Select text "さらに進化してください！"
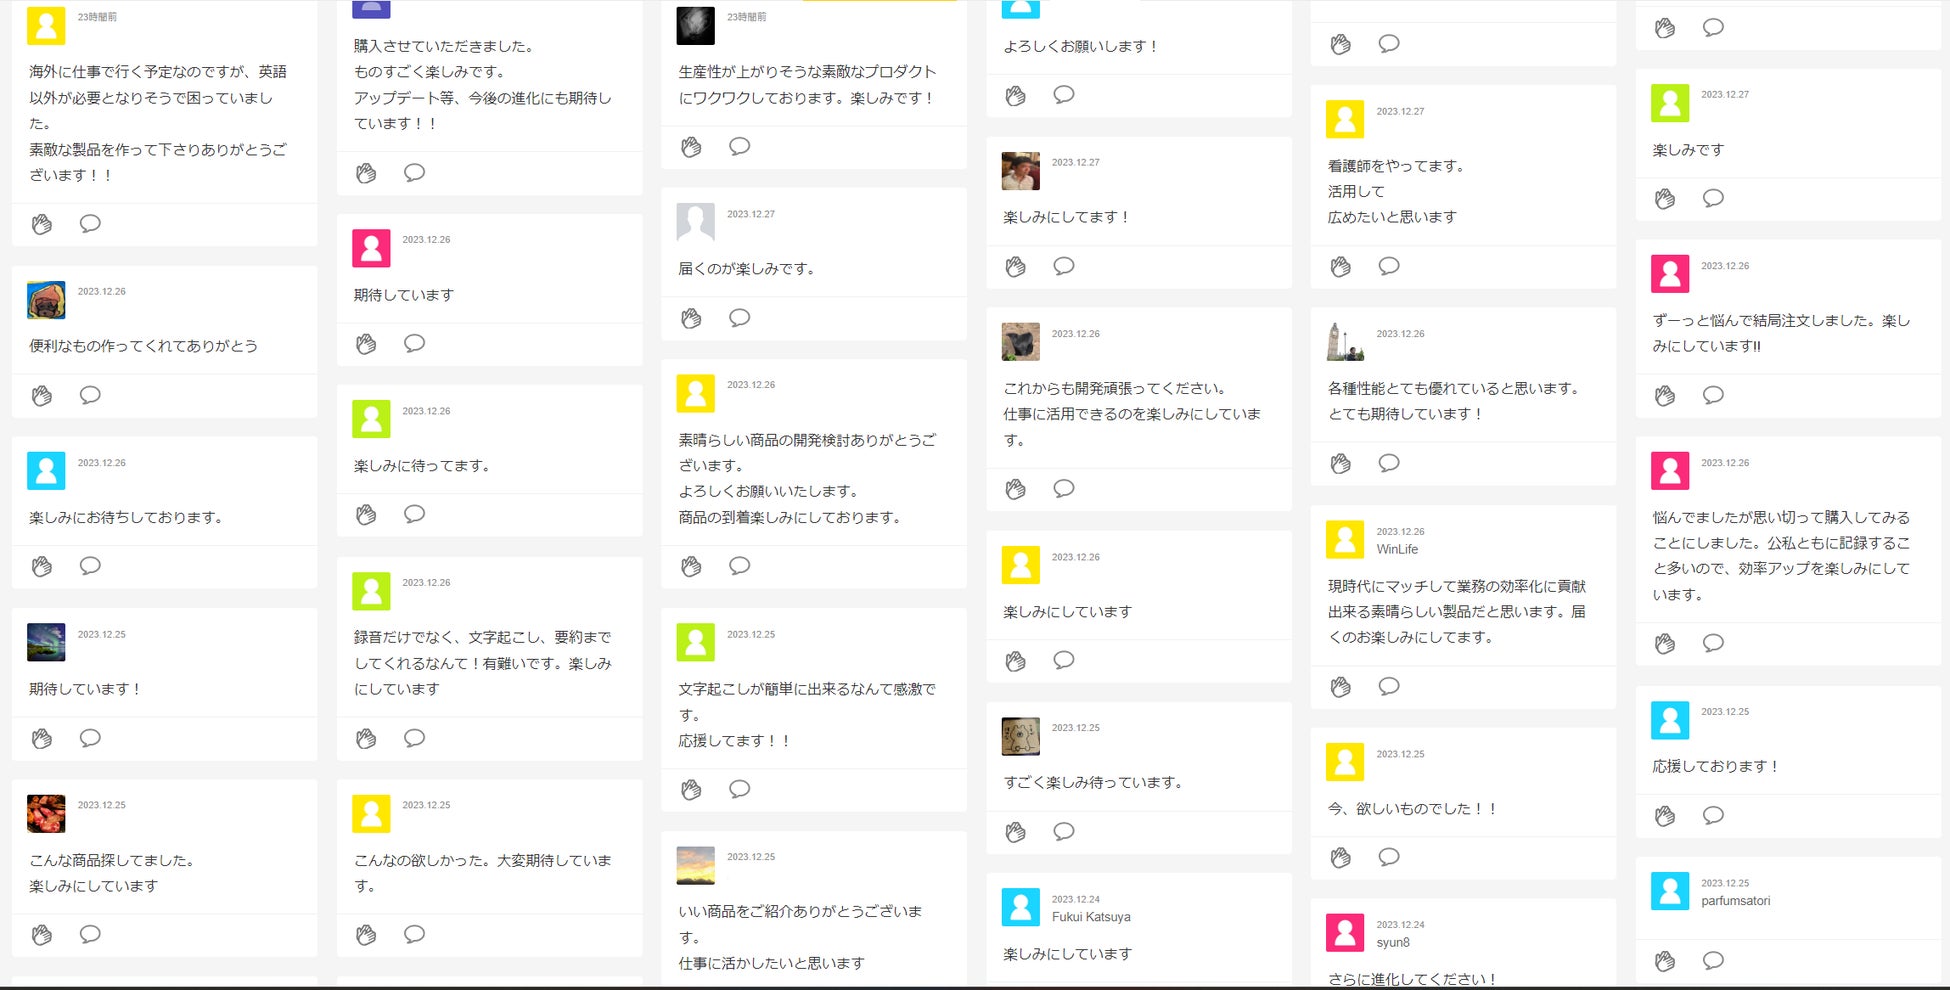1950x990 pixels. (x=1412, y=980)
